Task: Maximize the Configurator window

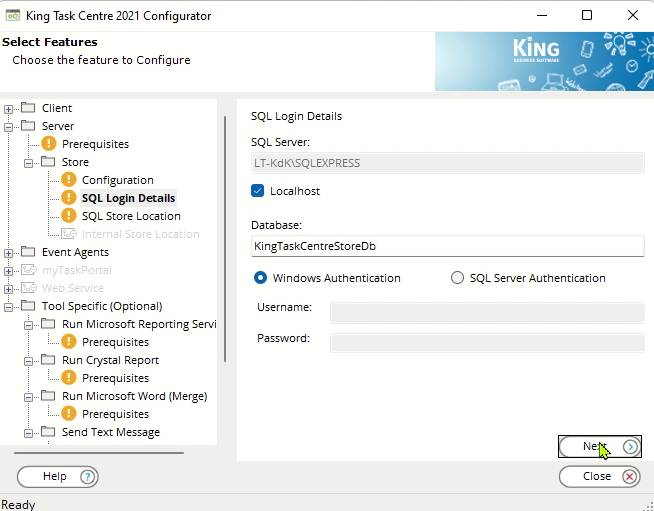Action: [x=587, y=16]
